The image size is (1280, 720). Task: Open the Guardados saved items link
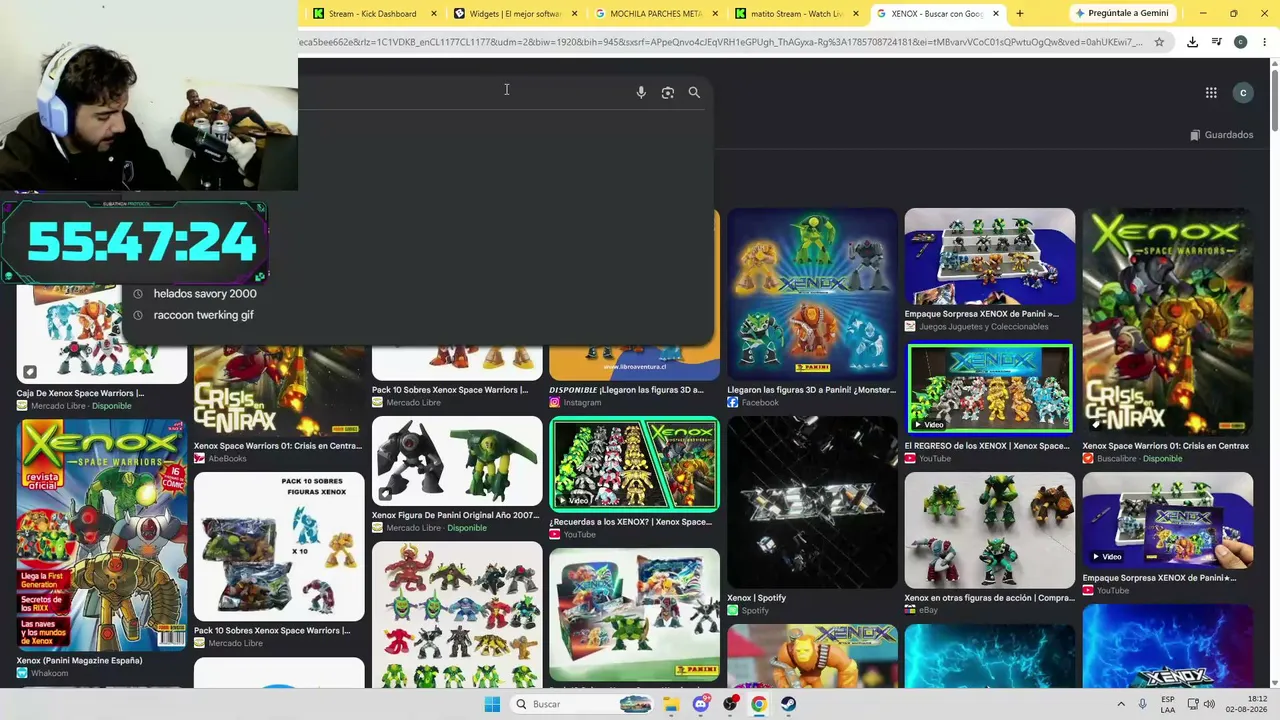pyautogui.click(x=1221, y=135)
